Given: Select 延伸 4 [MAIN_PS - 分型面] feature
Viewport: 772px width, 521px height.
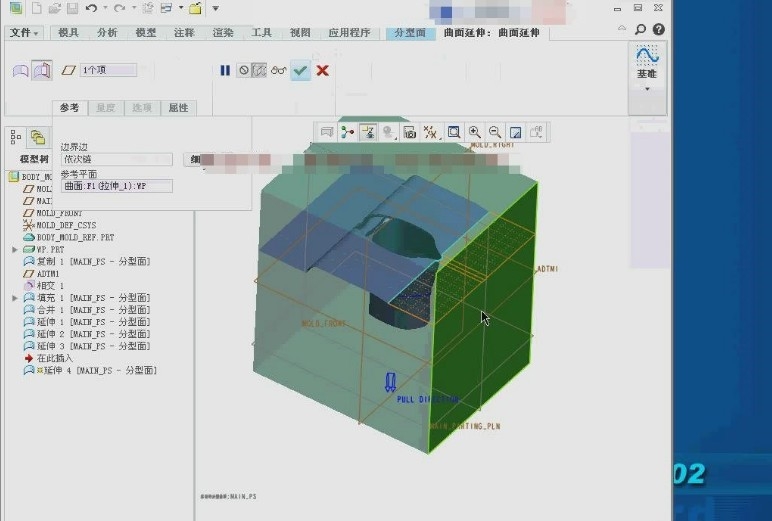Looking at the screenshot, I should (90, 370).
